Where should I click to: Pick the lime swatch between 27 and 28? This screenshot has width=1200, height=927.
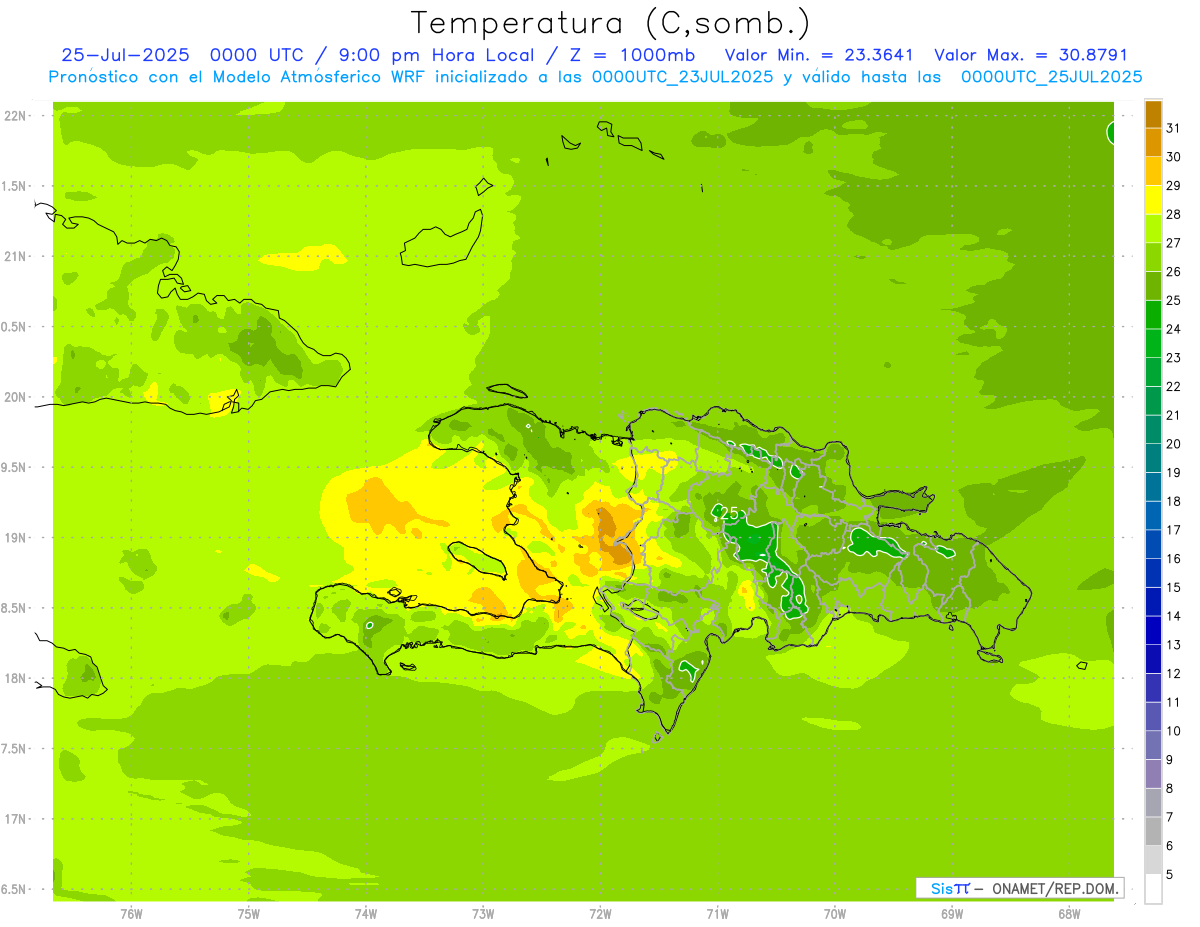(1153, 228)
